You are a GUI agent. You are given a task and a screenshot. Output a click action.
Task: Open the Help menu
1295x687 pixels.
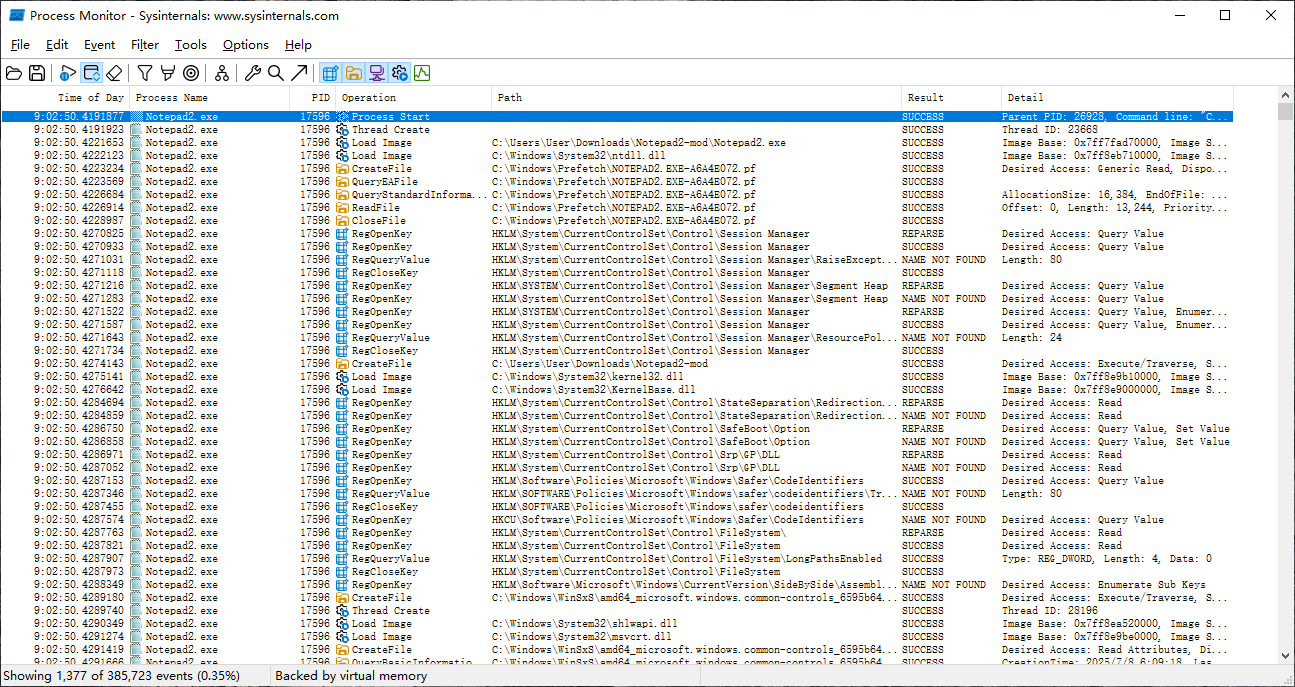298,45
